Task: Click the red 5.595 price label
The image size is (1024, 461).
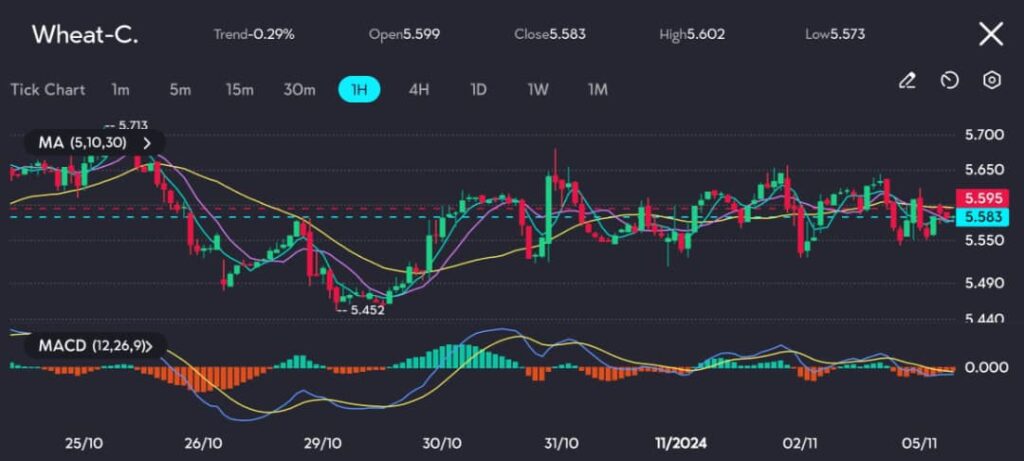Action: click(974, 198)
